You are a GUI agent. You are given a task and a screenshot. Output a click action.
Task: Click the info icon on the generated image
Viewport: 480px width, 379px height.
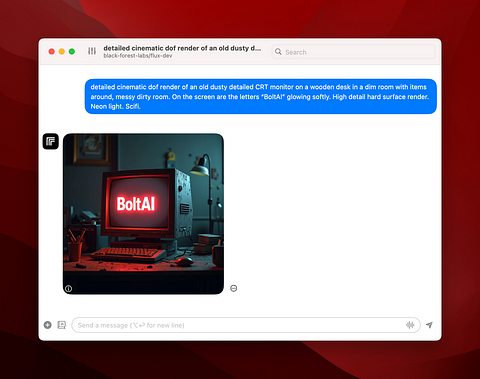68,289
